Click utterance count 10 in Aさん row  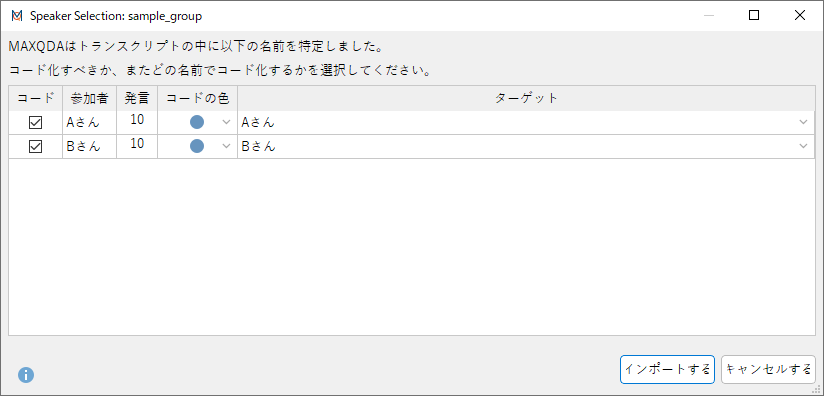pyautogui.click(x=137, y=120)
